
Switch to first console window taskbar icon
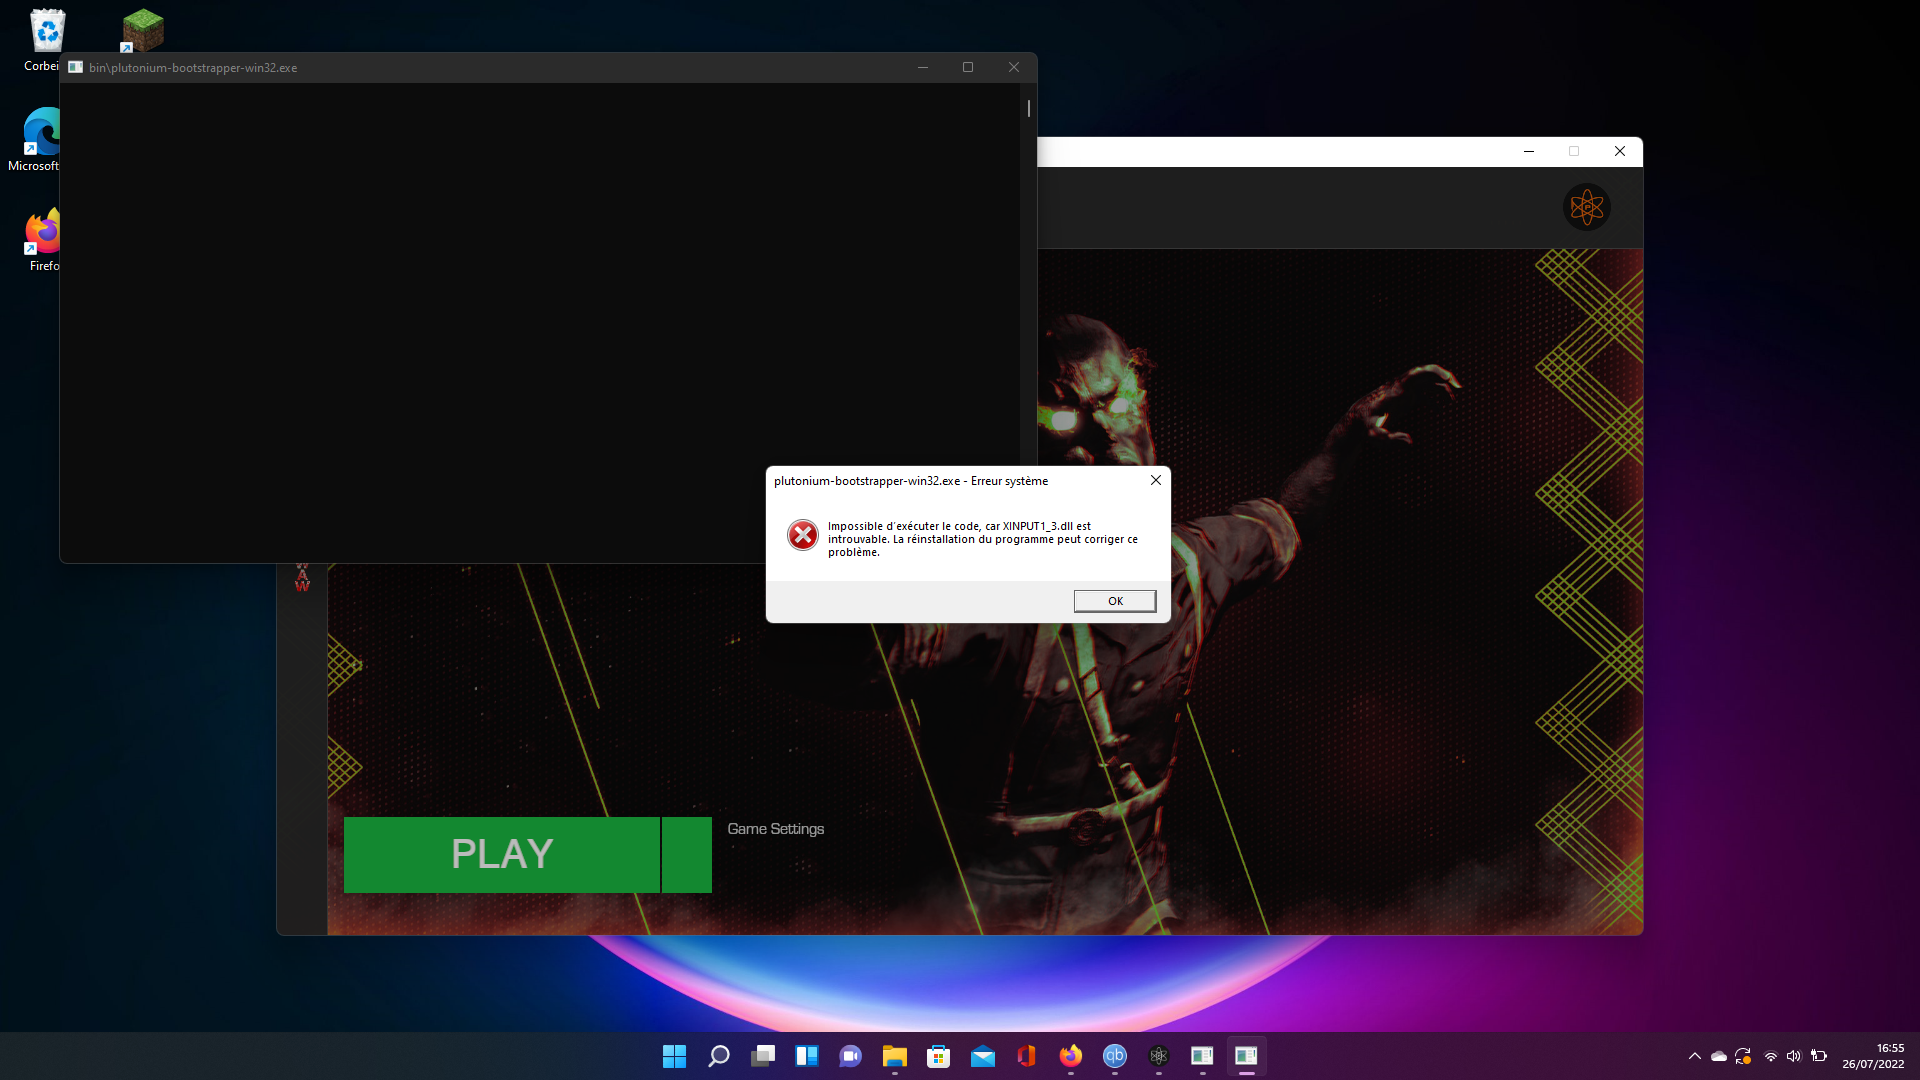tap(1202, 1056)
